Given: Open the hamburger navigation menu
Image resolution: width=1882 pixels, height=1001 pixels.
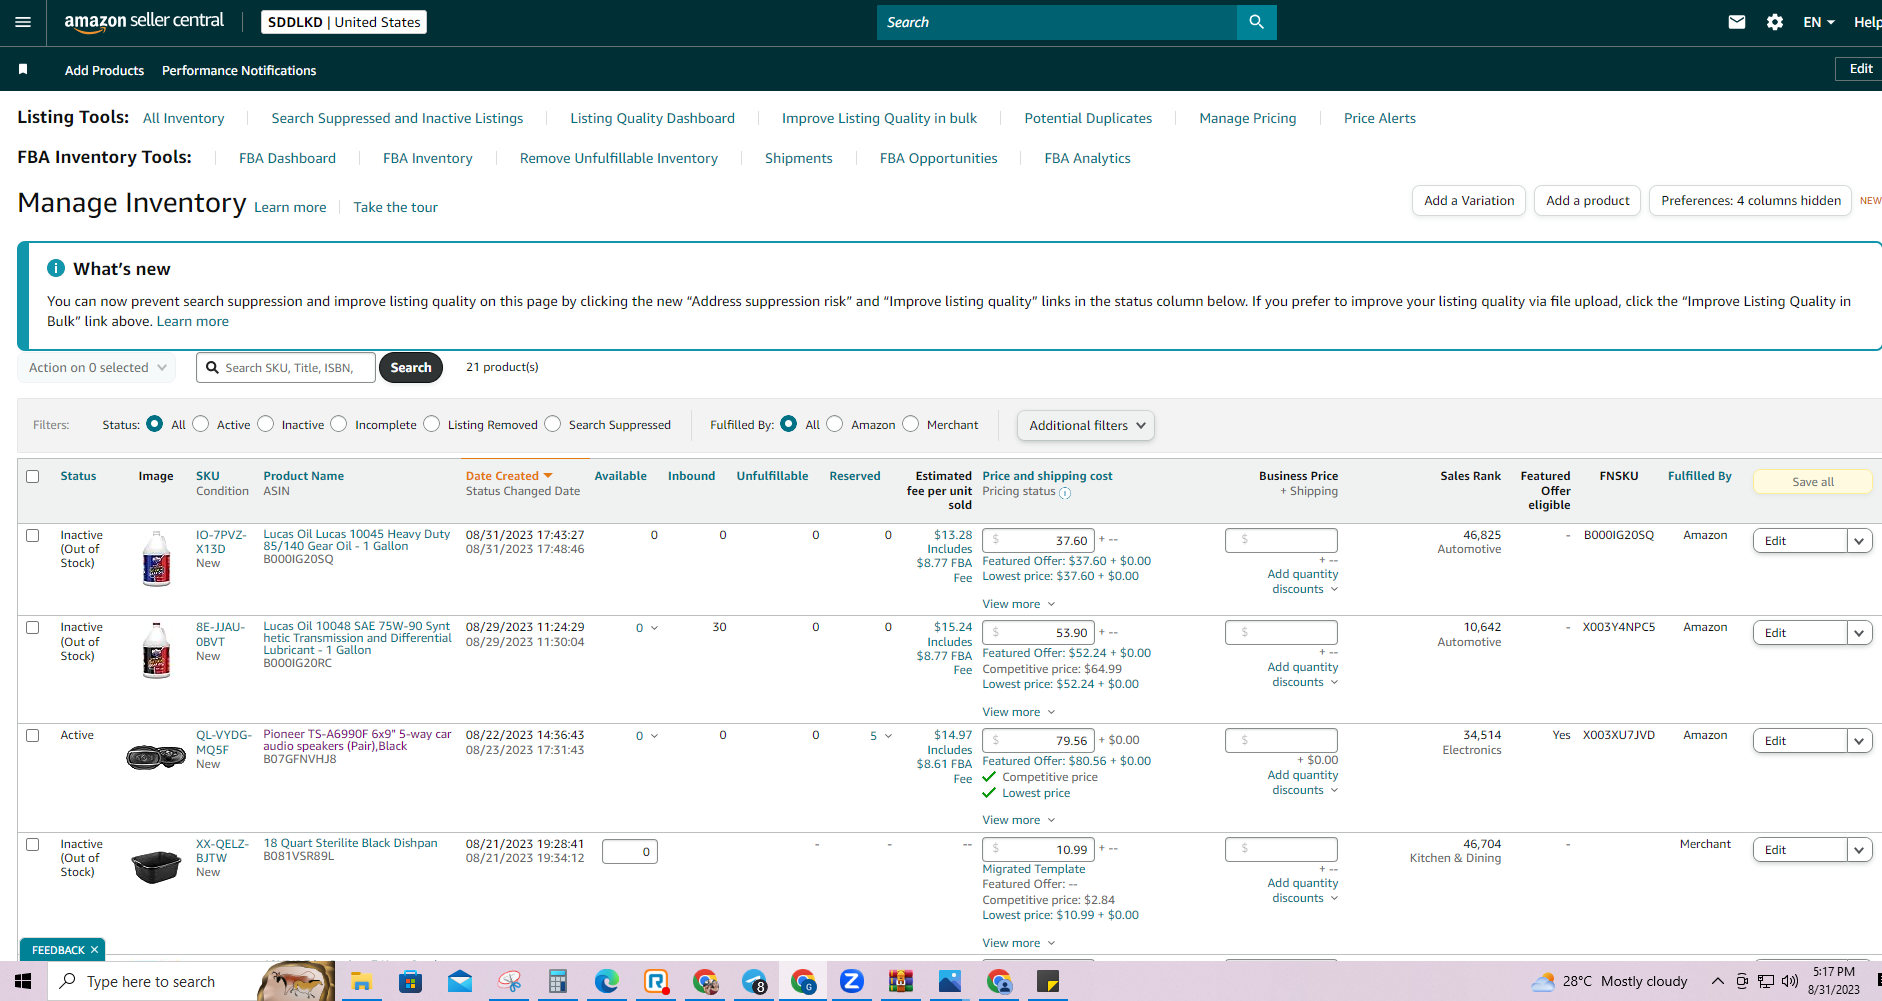Looking at the screenshot, I should pyautogui.click(x=23, y=22).
